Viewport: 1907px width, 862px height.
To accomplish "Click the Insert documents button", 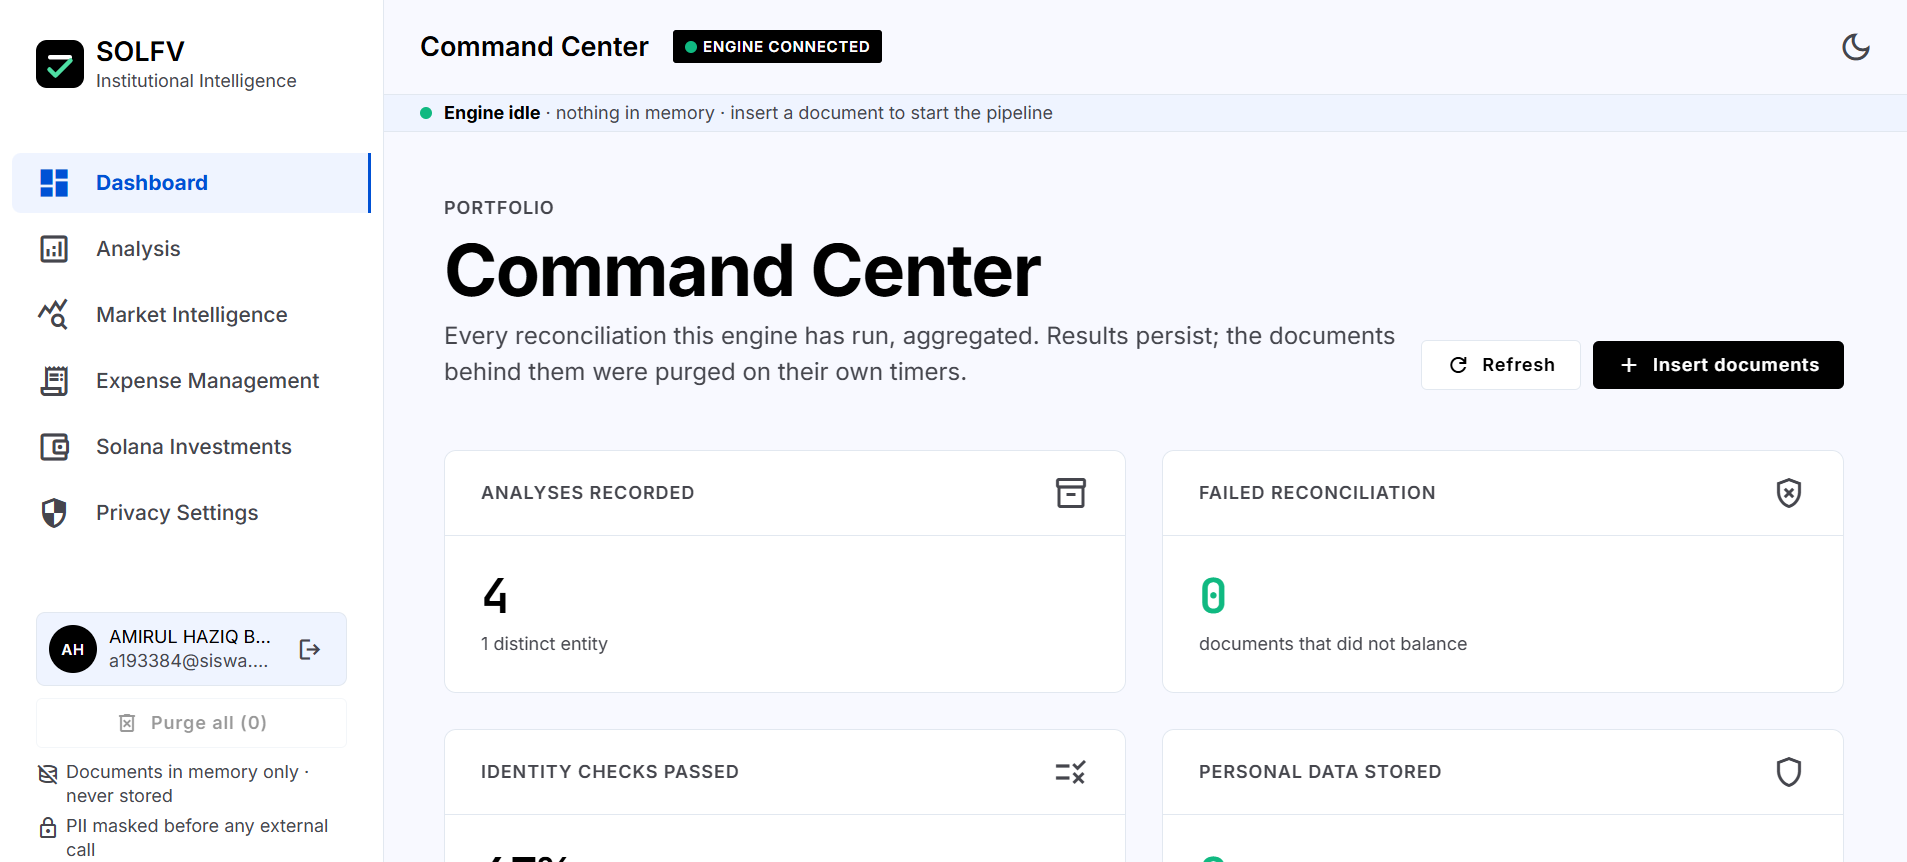I will [x=1718, y=365].
